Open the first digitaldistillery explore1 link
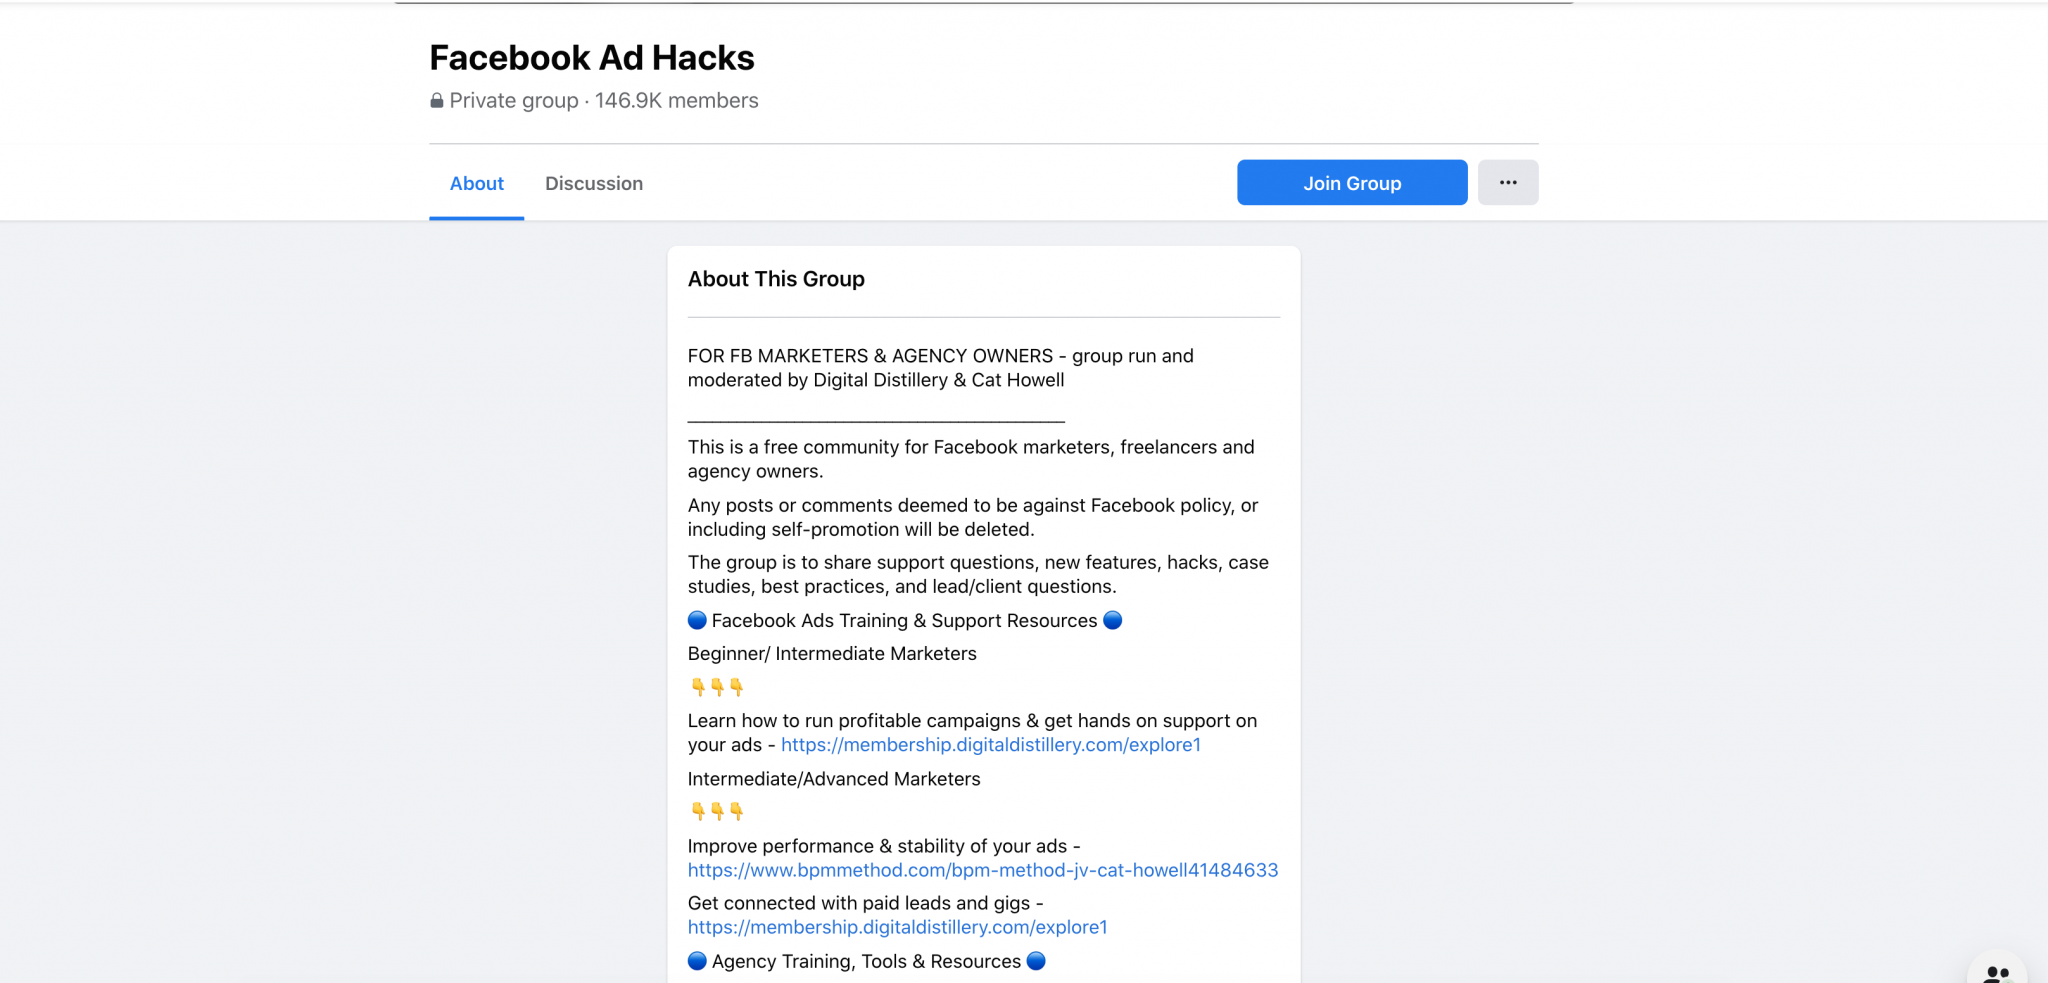The width and height of the screenshot is (2048, 983). click(x=991, y=744)
